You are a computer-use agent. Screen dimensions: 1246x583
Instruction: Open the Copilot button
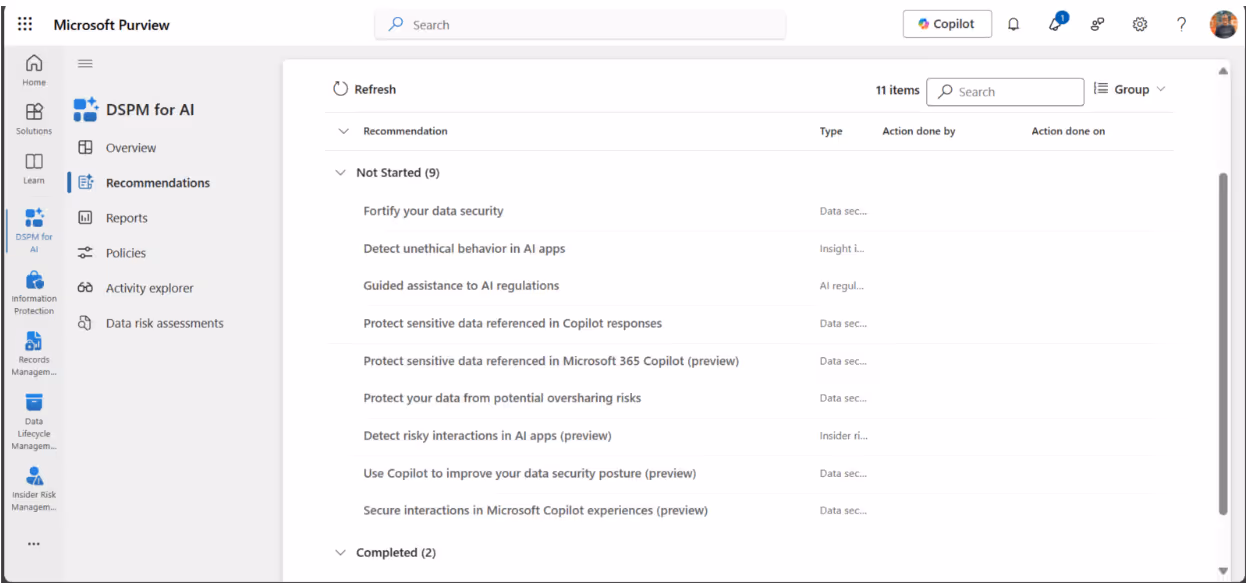tap(946, 24)
